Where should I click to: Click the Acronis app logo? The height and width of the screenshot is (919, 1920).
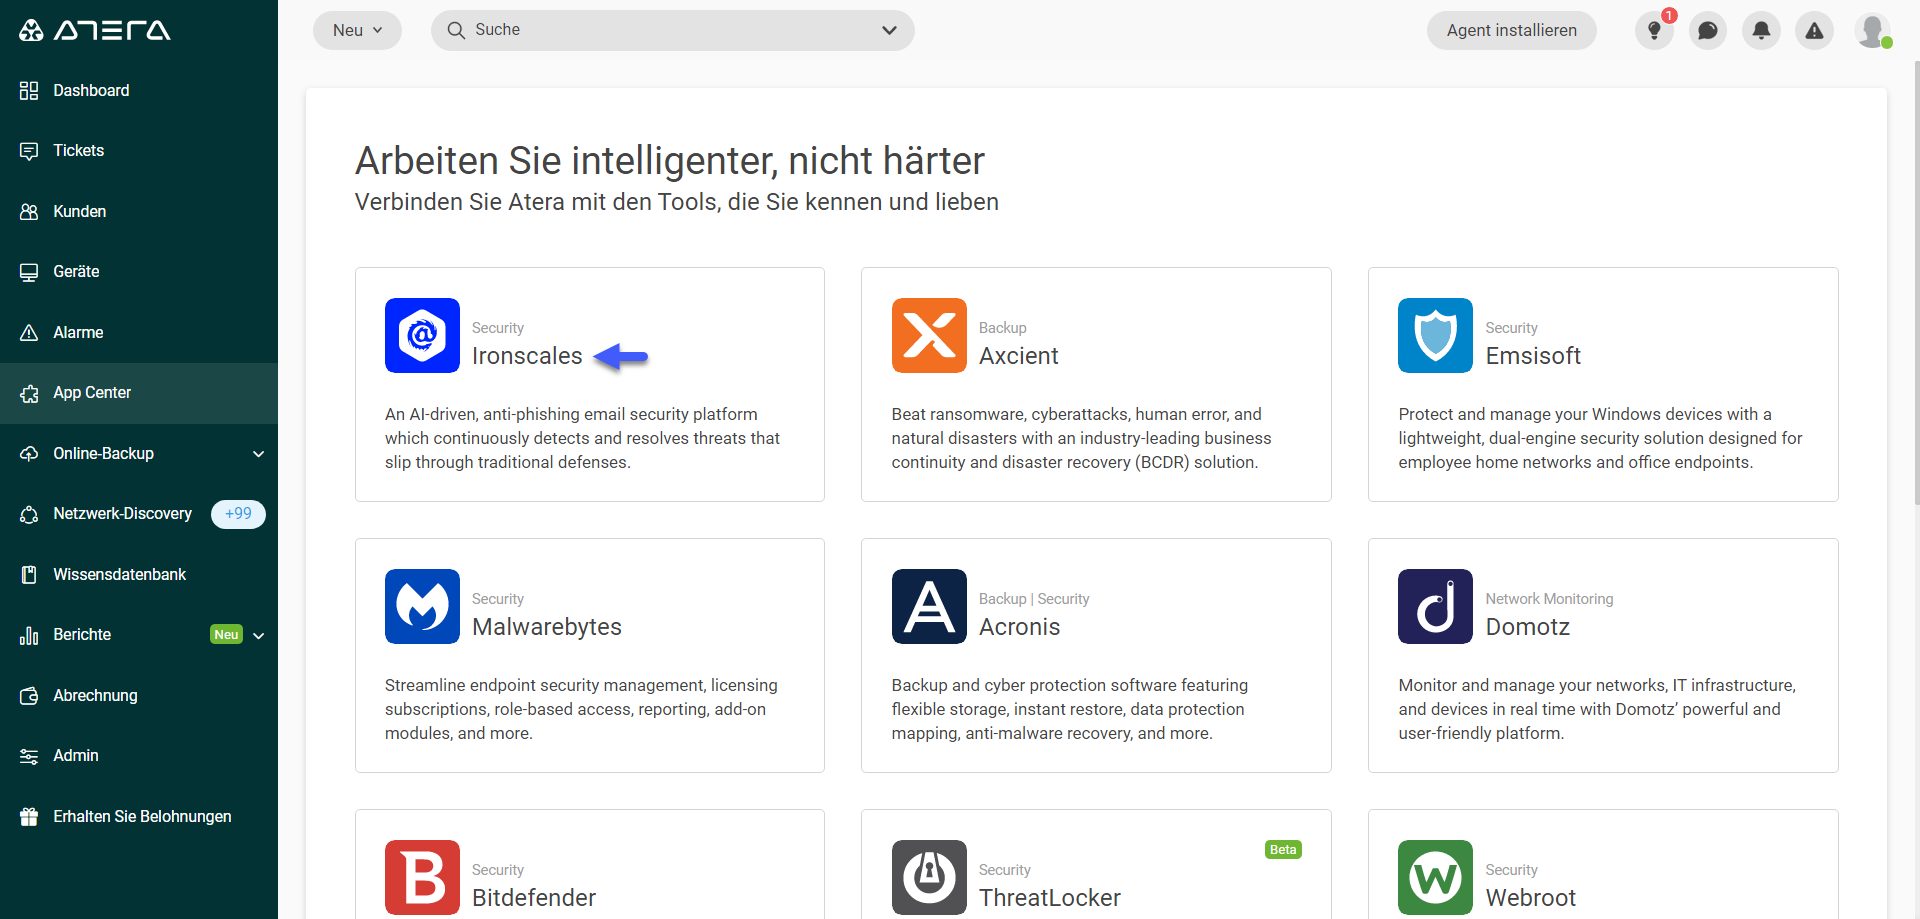pos(929,606)
